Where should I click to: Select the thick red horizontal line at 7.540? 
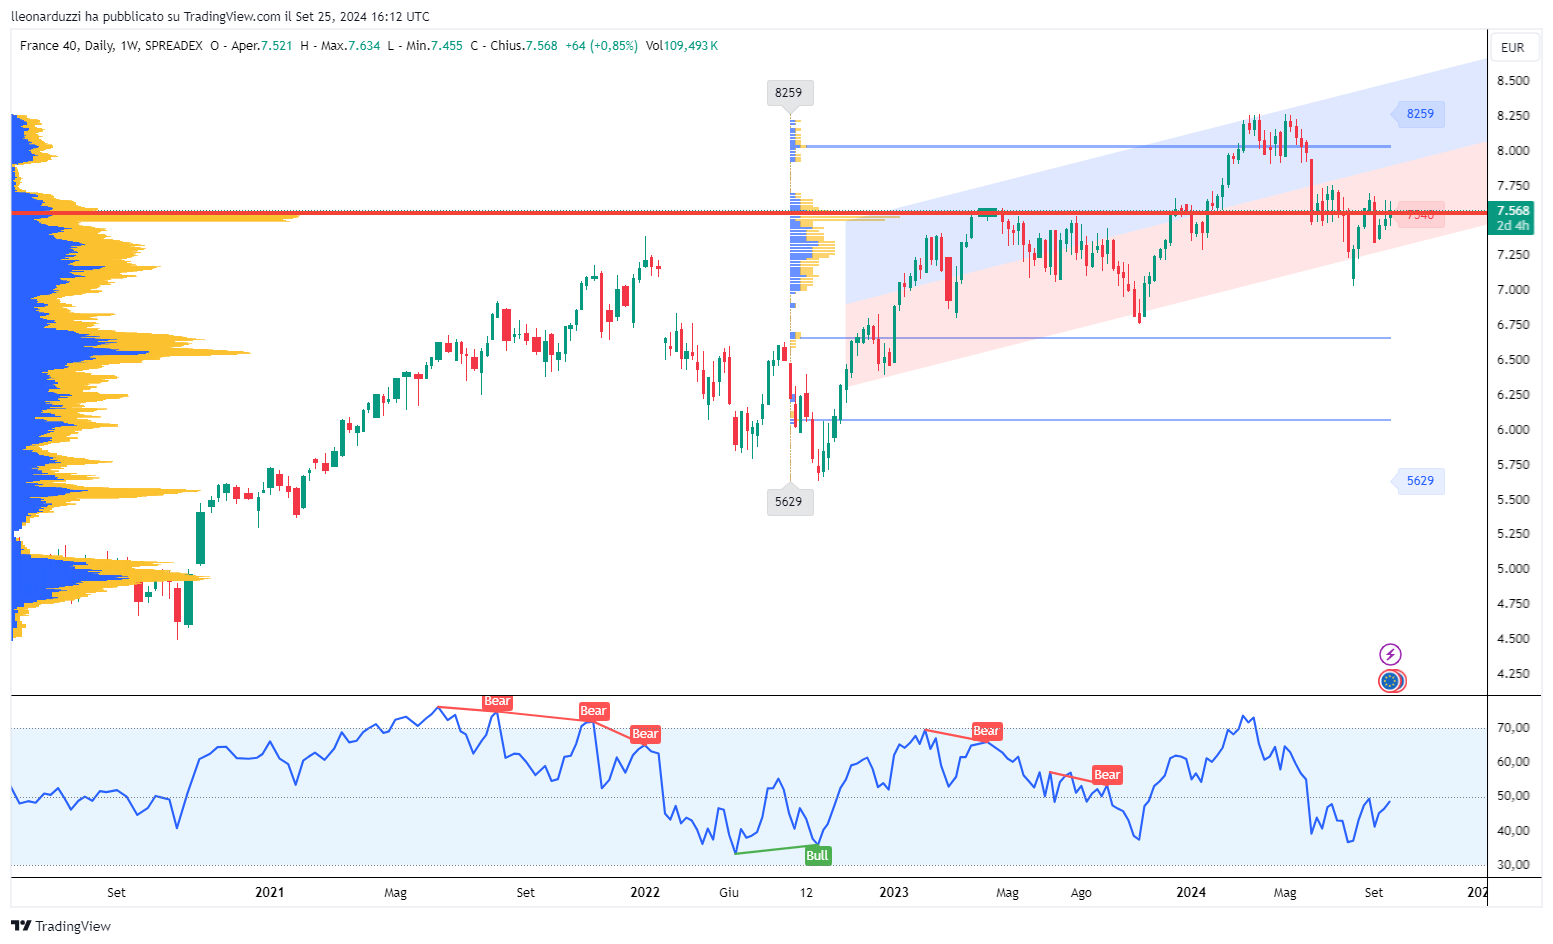point(749,213)
